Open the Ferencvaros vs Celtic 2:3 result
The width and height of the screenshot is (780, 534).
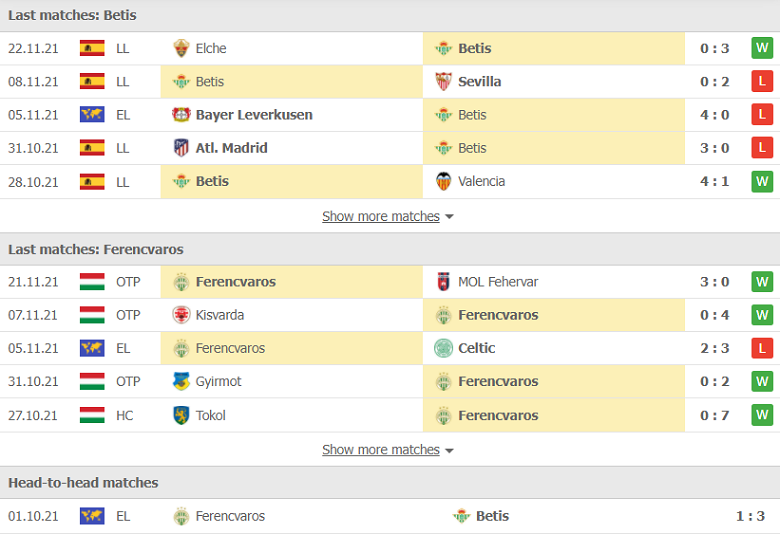pos(715,348)
